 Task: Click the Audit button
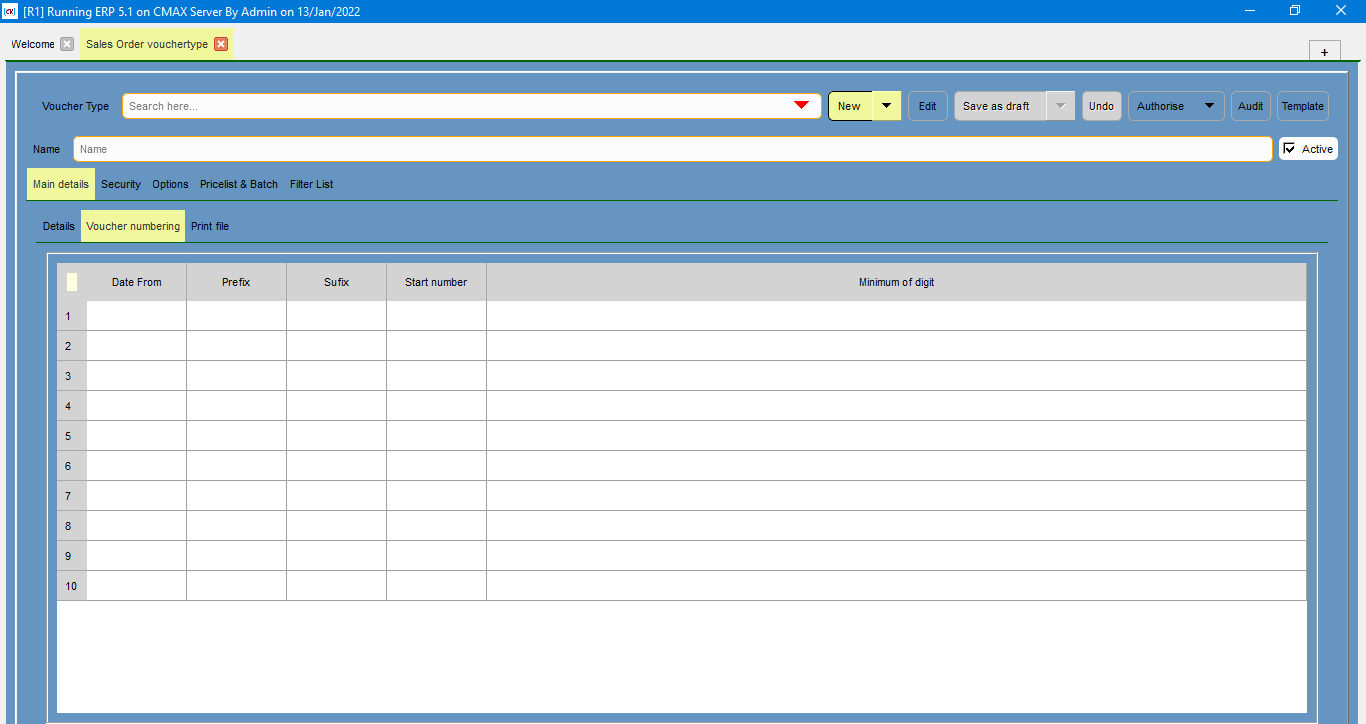pyautogui.click(x=1251, y=106)
